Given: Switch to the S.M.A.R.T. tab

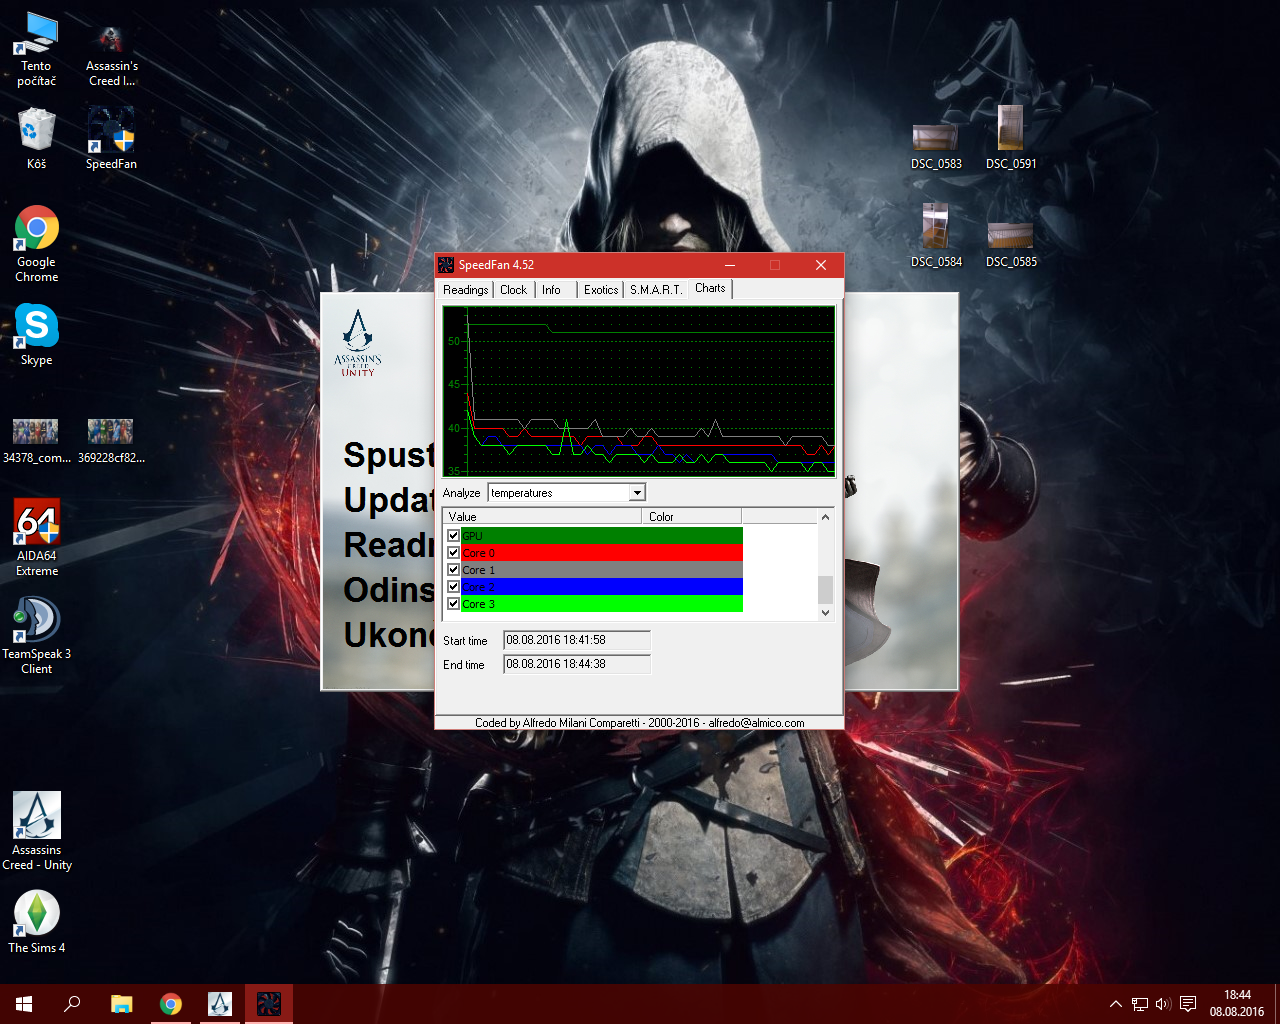Looking at the screenshot, I should (x=656, y=290).
